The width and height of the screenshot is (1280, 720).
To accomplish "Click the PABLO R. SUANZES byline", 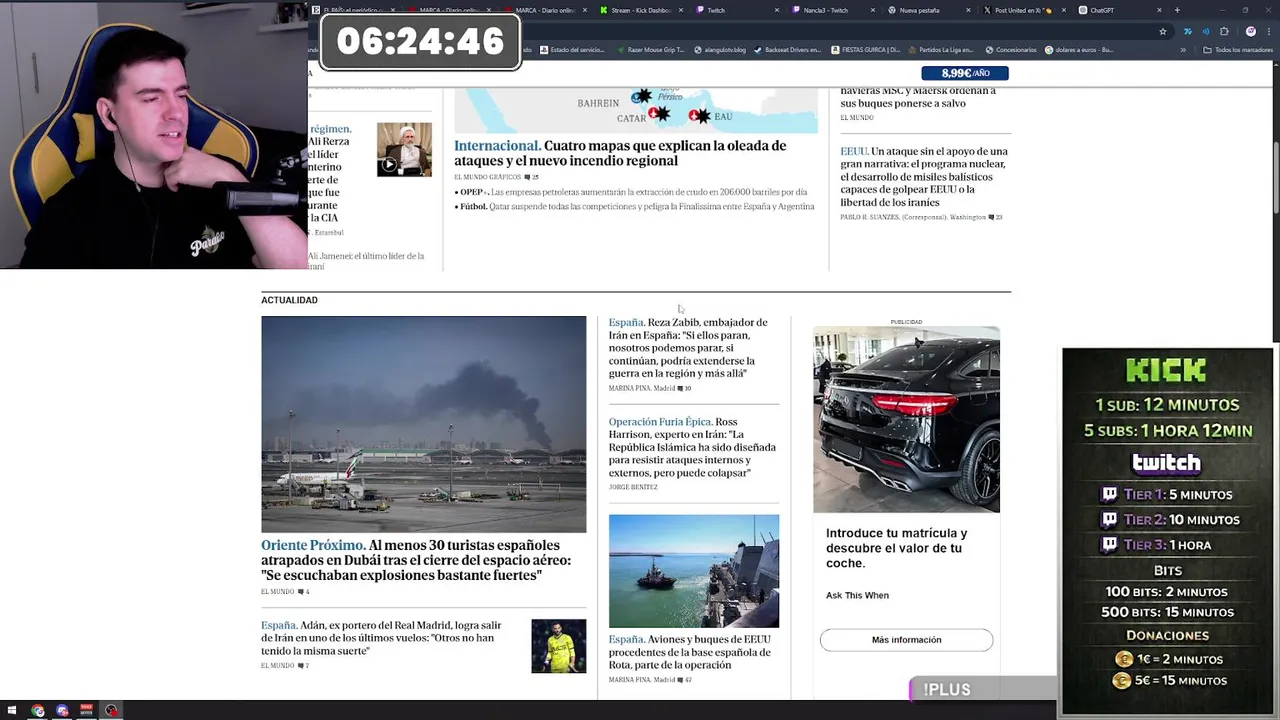I will click(913, 217).
